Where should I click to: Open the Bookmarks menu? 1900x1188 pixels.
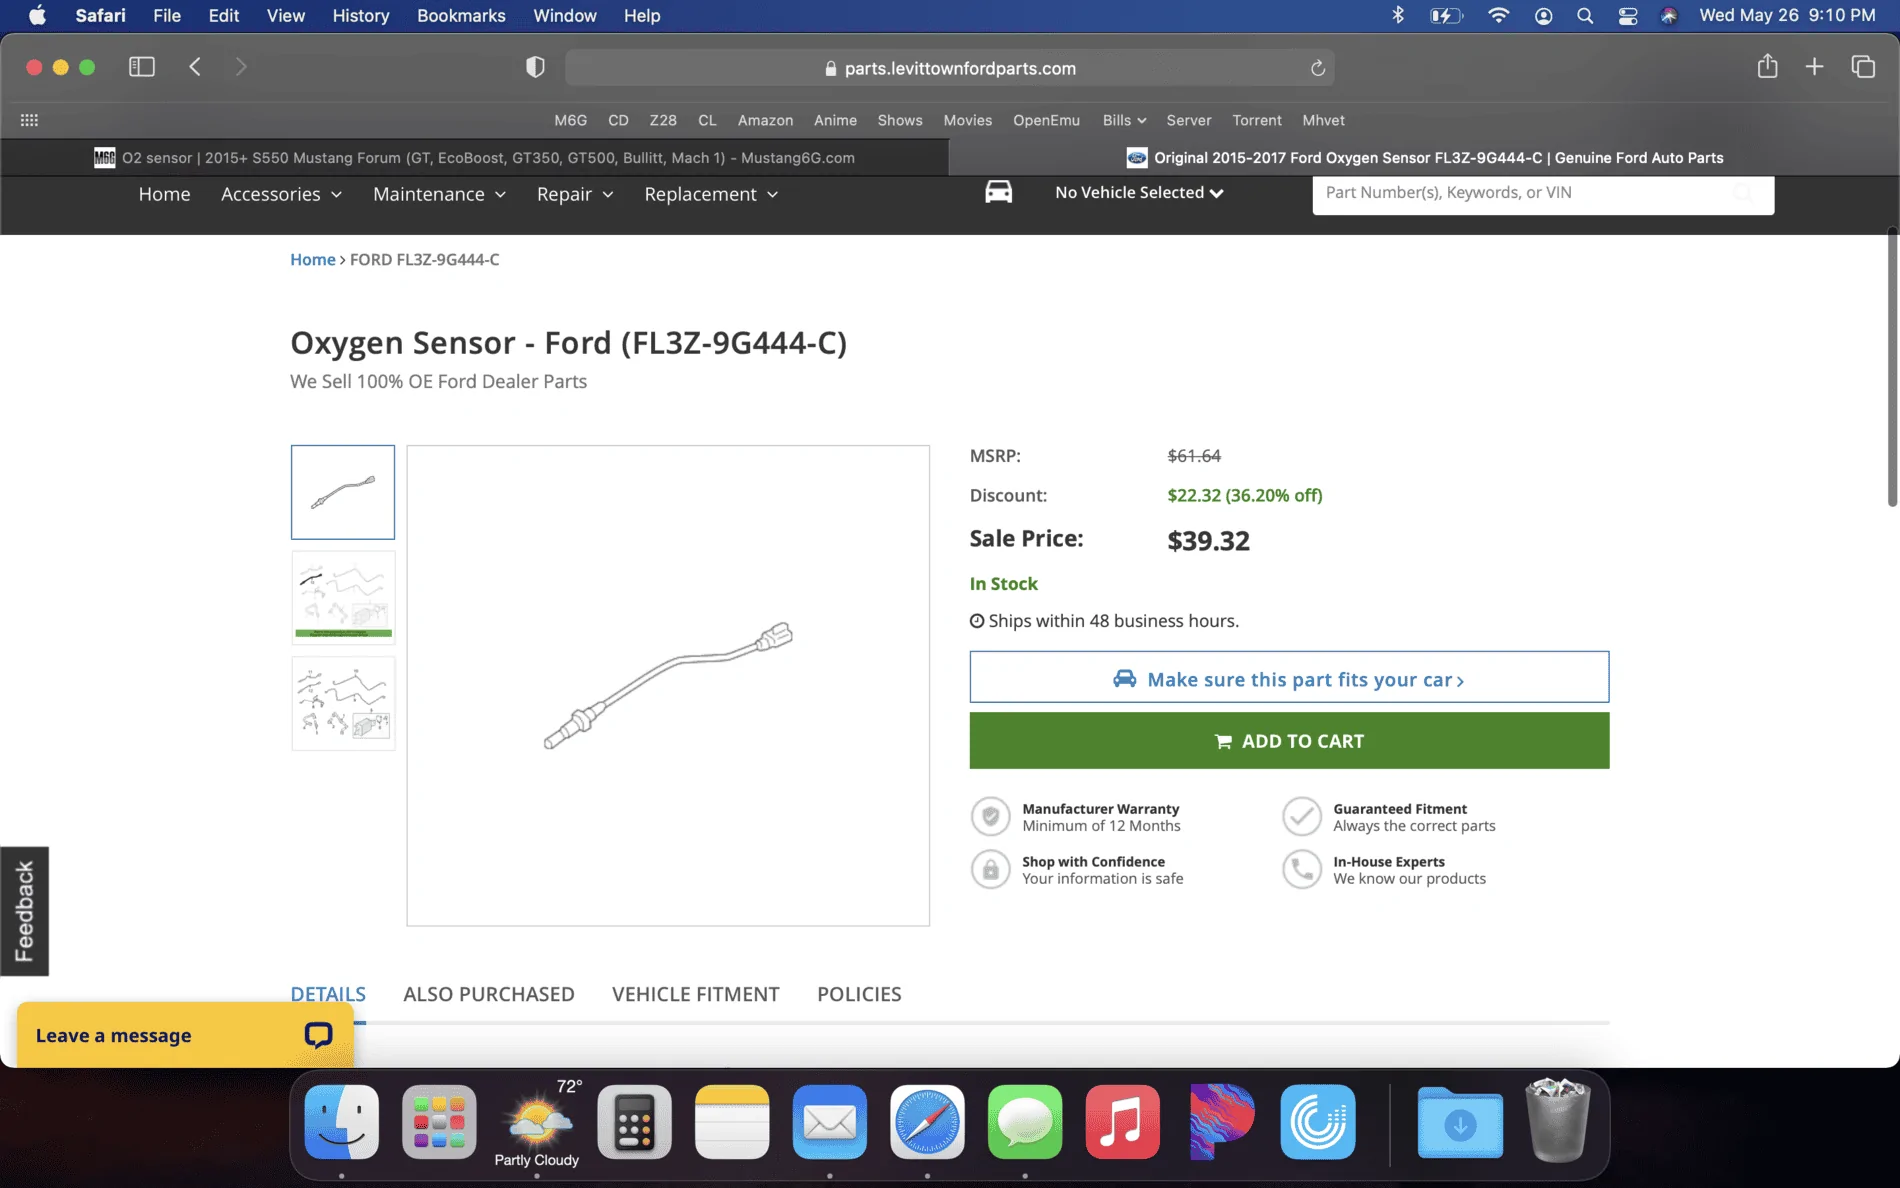pos(461,16)
